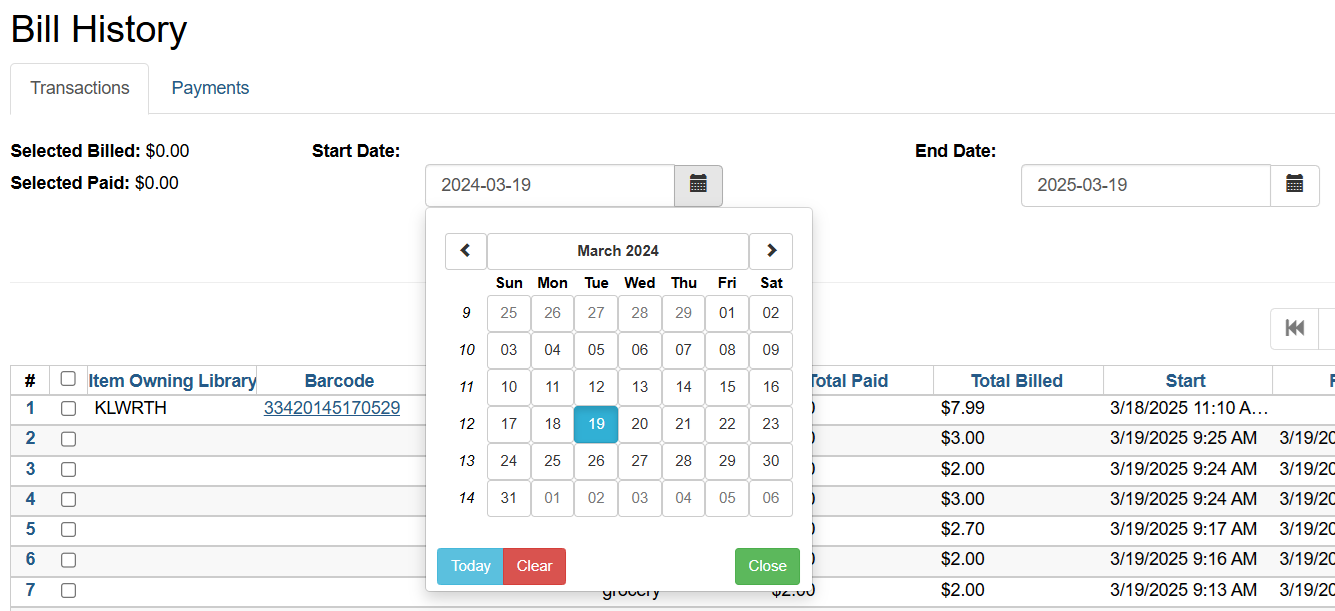Sort by Total Billed column
This screenshot has width=1335, height=611.
tap(1016, 381)
